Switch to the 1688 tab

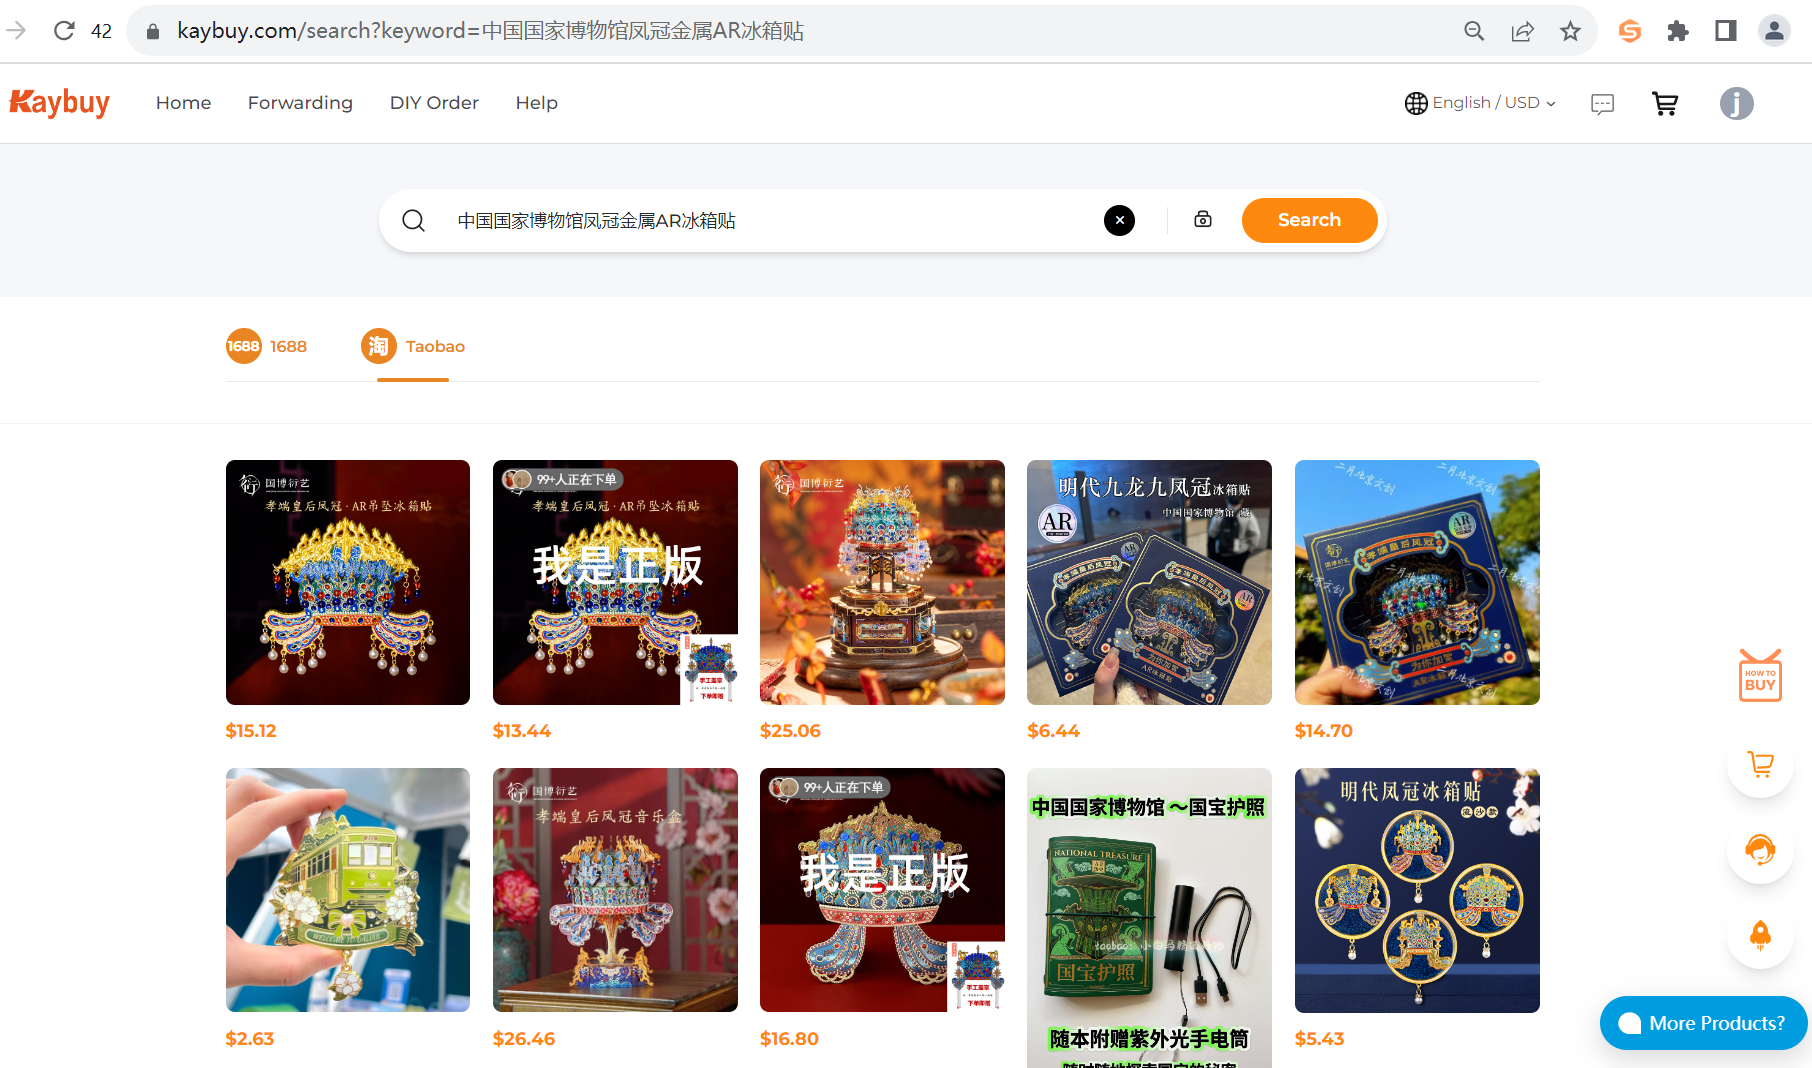click(267, 347)
